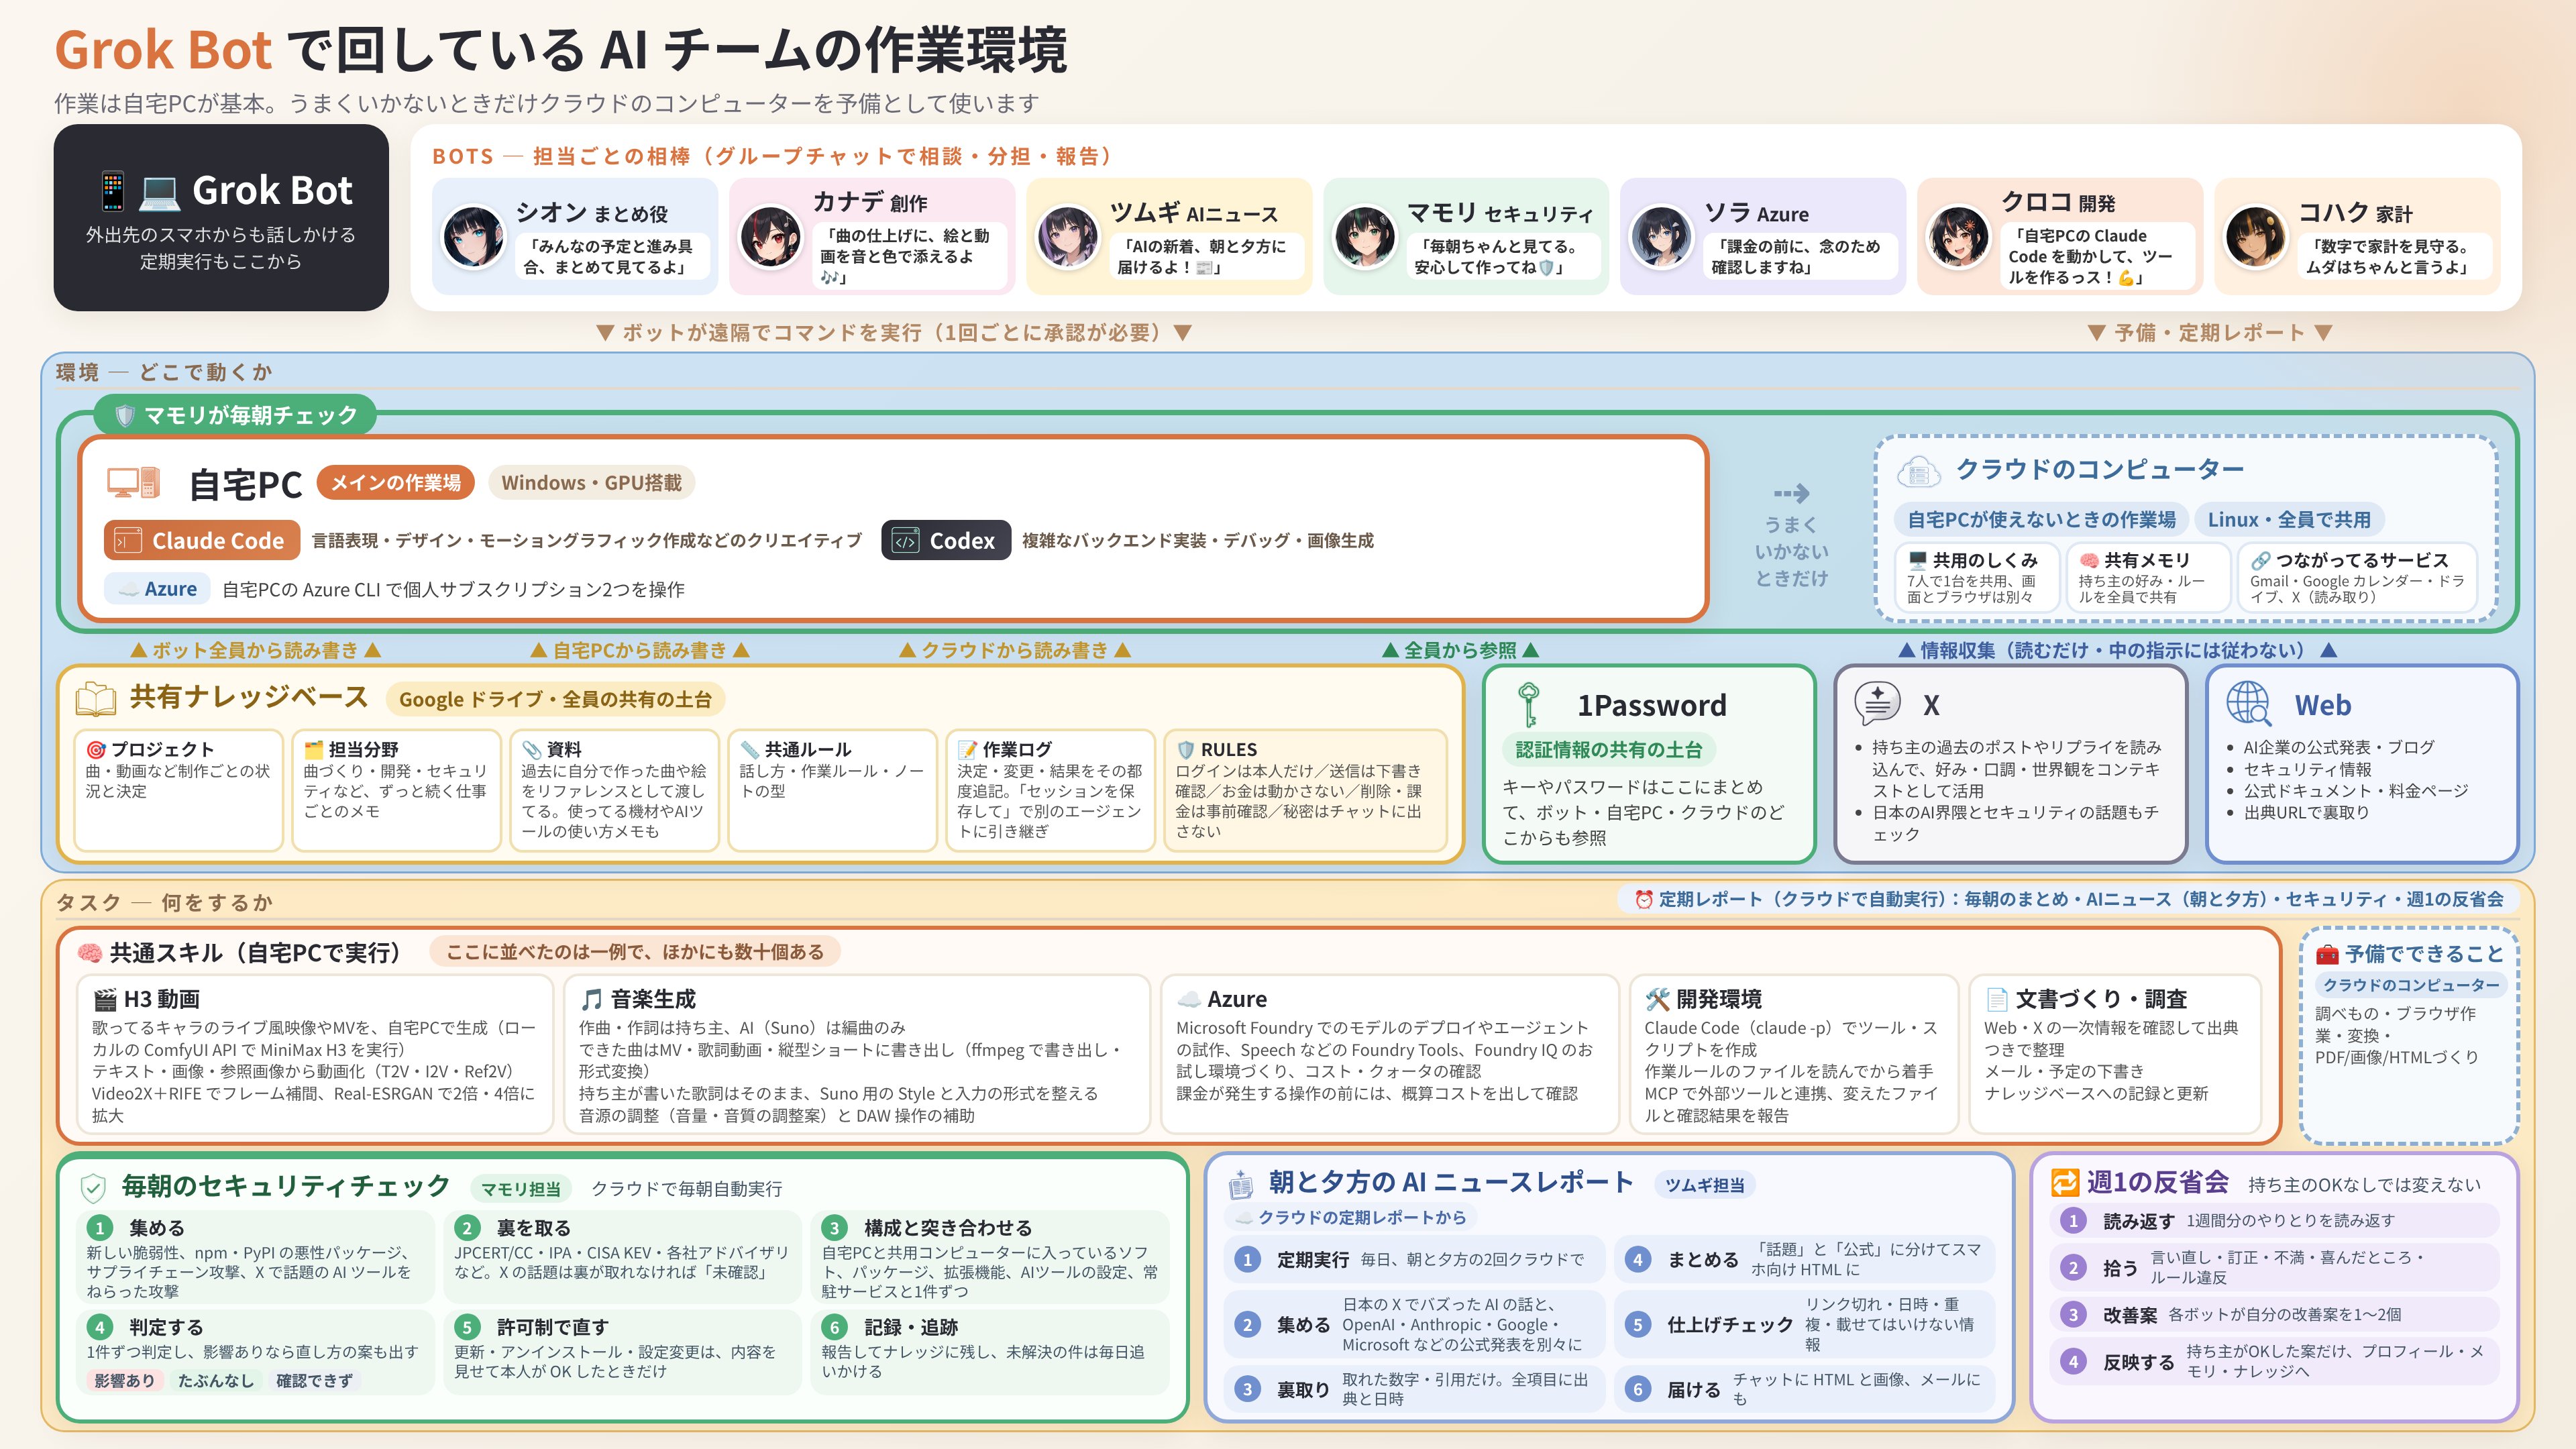Click the Windows・GPU搭載 tag

tap(591, 483)
